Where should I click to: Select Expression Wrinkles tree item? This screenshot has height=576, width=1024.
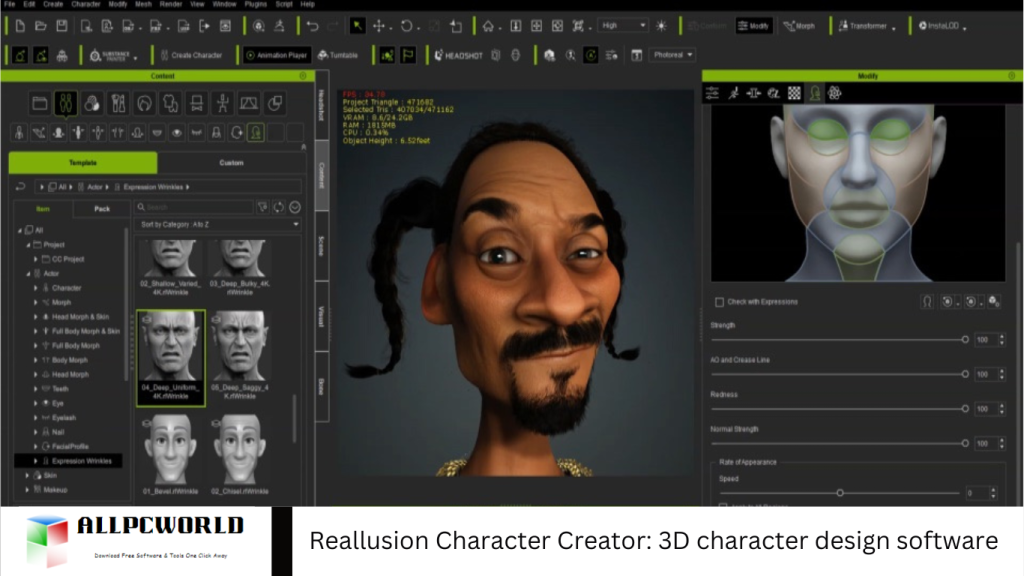[82, 461]
